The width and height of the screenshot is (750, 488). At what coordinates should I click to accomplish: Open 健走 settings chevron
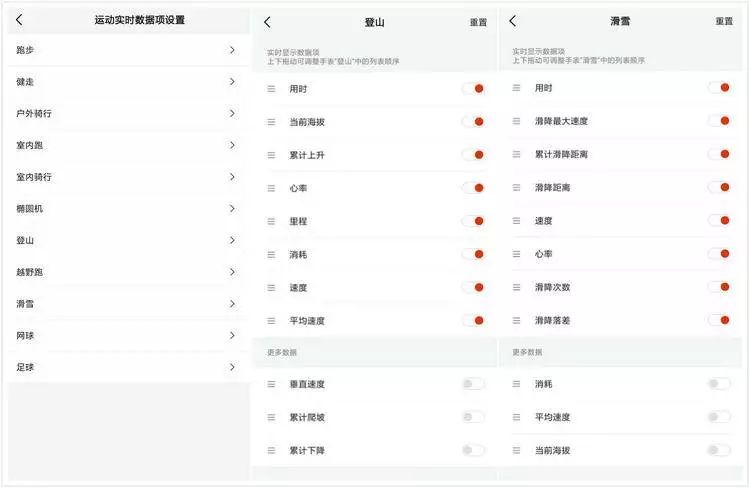click(232, 82)
